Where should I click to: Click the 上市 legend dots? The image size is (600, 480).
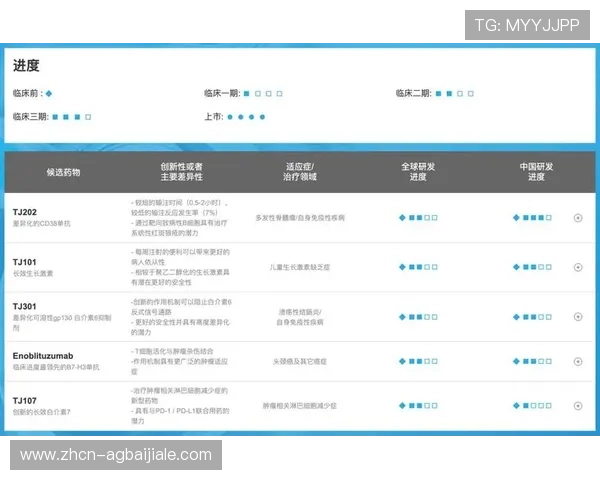tap(246, 117)
